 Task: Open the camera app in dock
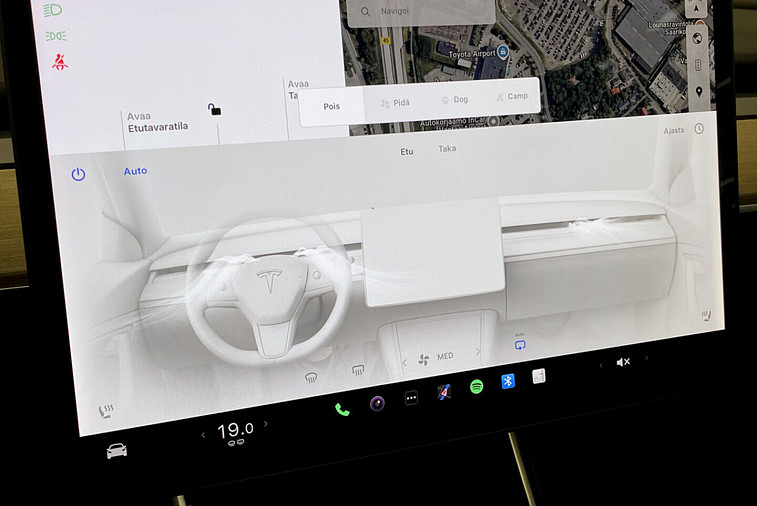pos(377,403)
